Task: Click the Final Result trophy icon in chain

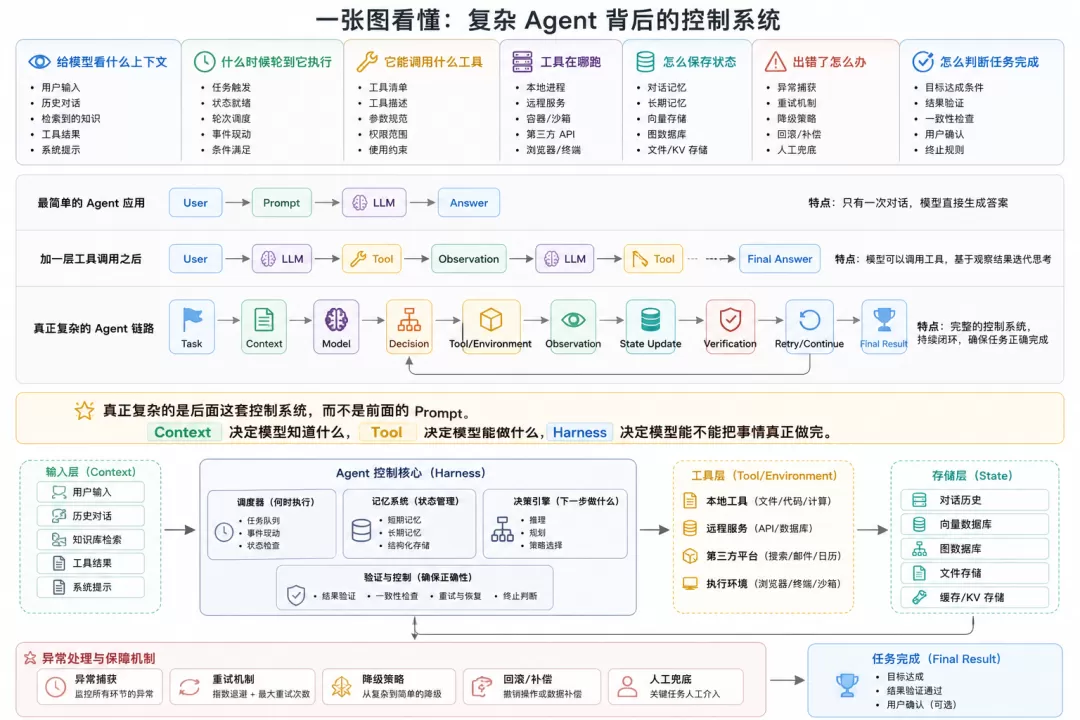Action: 884,320
